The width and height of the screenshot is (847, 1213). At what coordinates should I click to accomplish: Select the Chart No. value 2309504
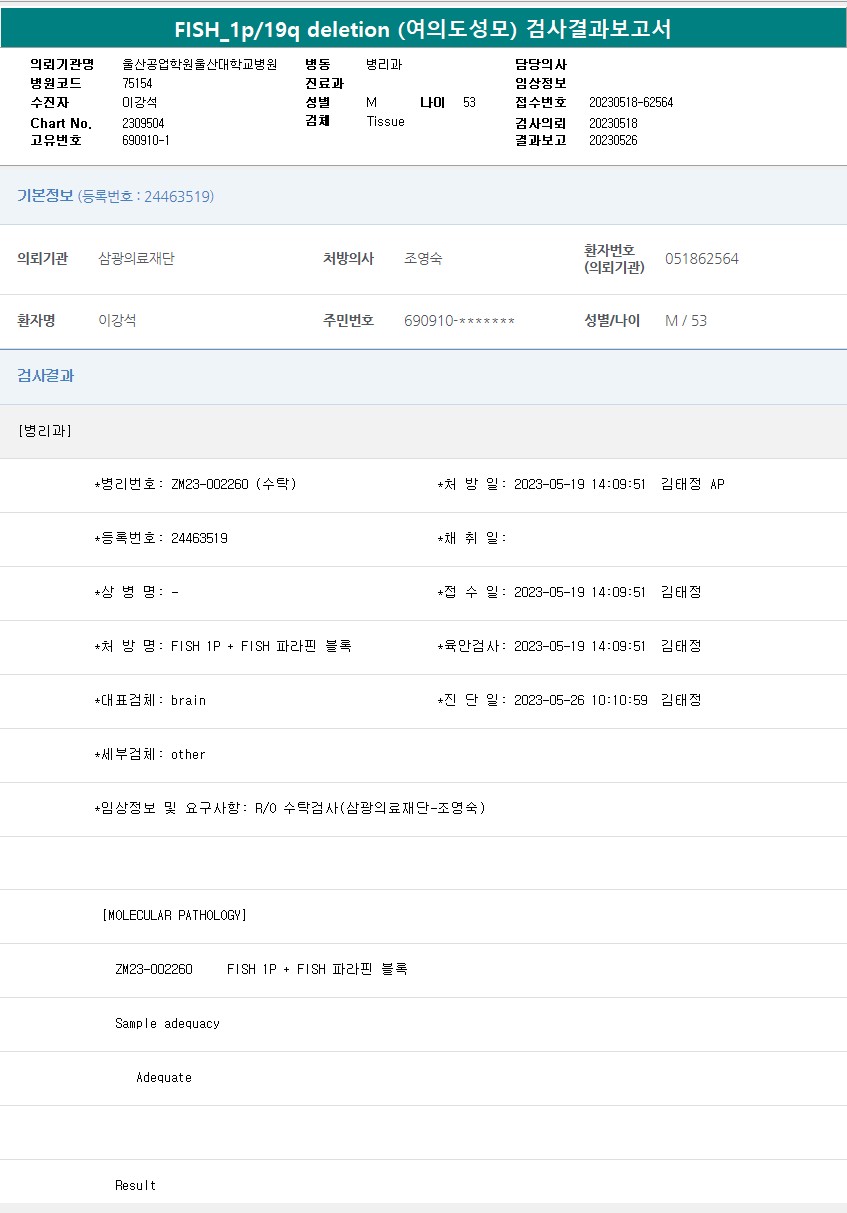coord(143,123)
